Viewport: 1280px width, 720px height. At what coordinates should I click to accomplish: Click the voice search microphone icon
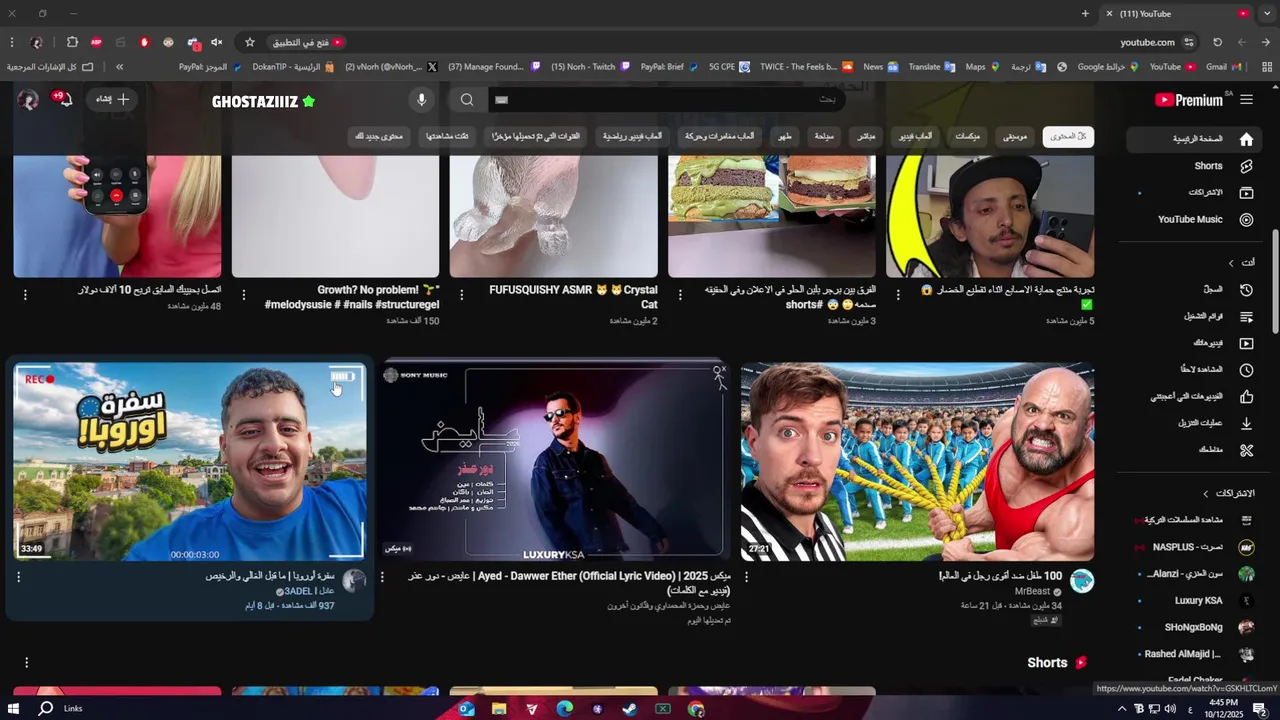click(422, 100)
